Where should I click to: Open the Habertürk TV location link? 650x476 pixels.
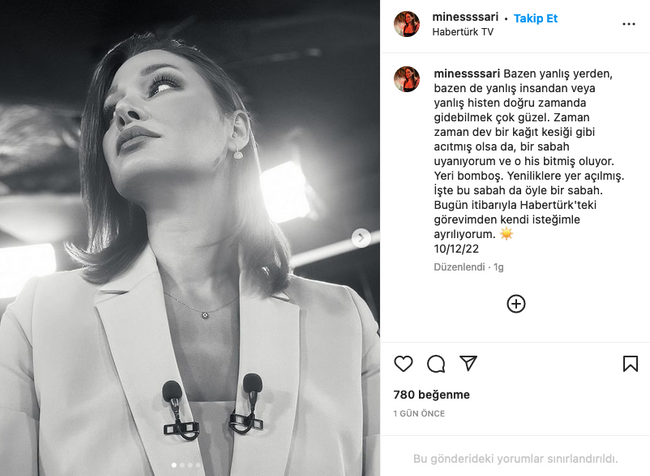[462, 32]
